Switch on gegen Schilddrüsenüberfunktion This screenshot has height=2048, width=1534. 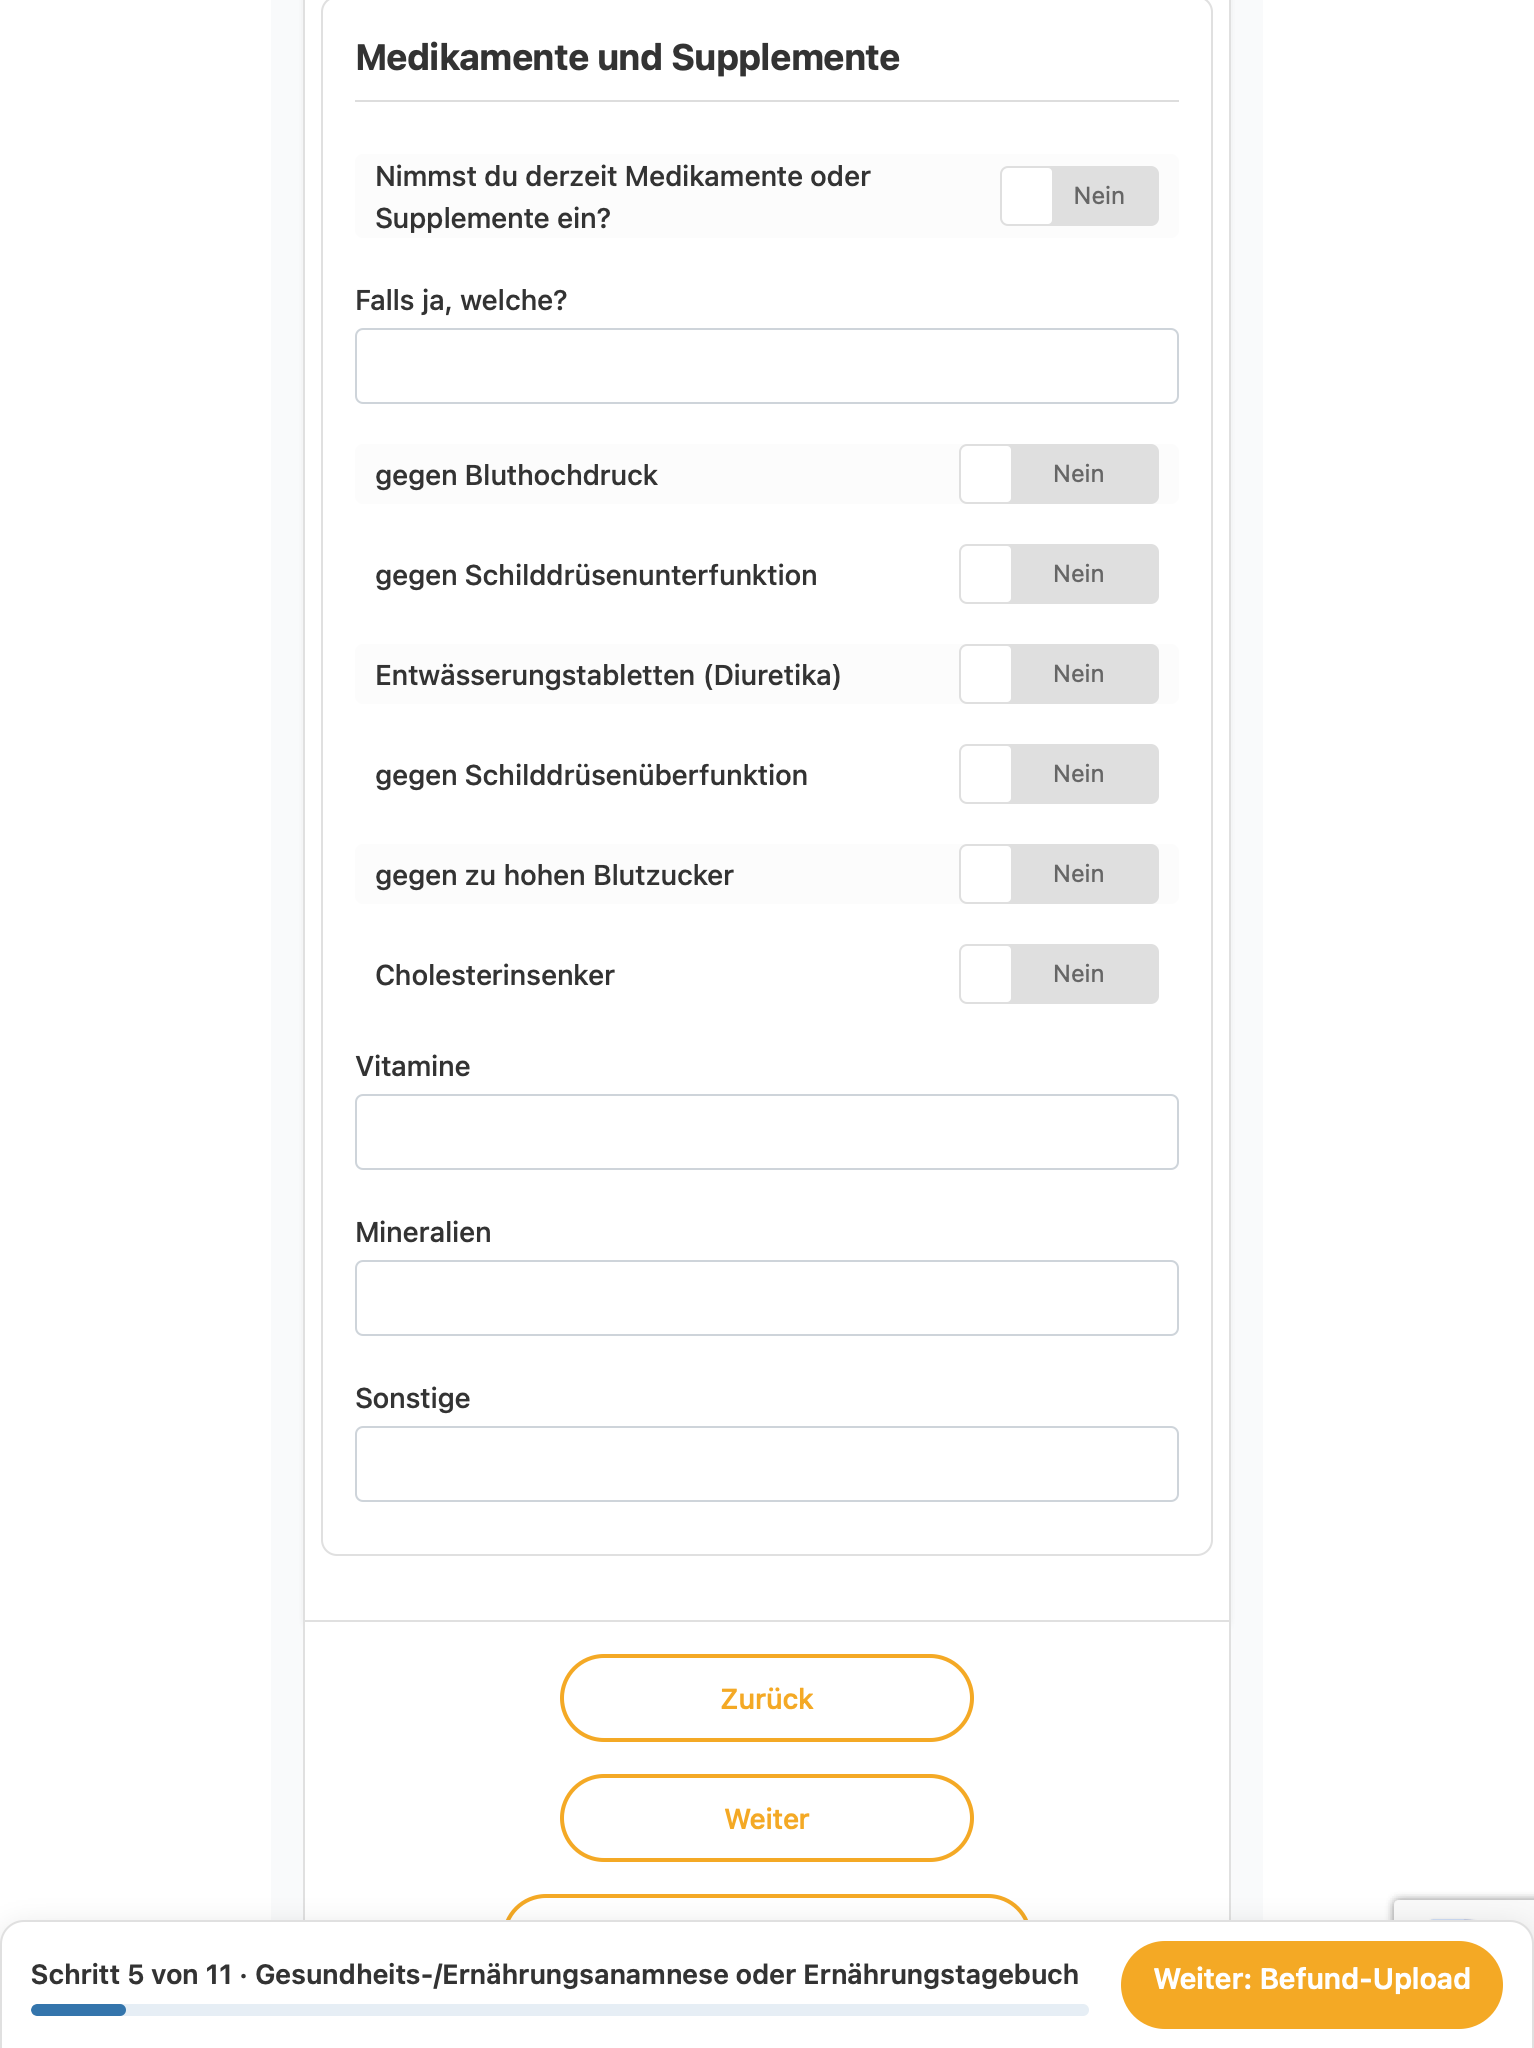tap(1059, 774)
